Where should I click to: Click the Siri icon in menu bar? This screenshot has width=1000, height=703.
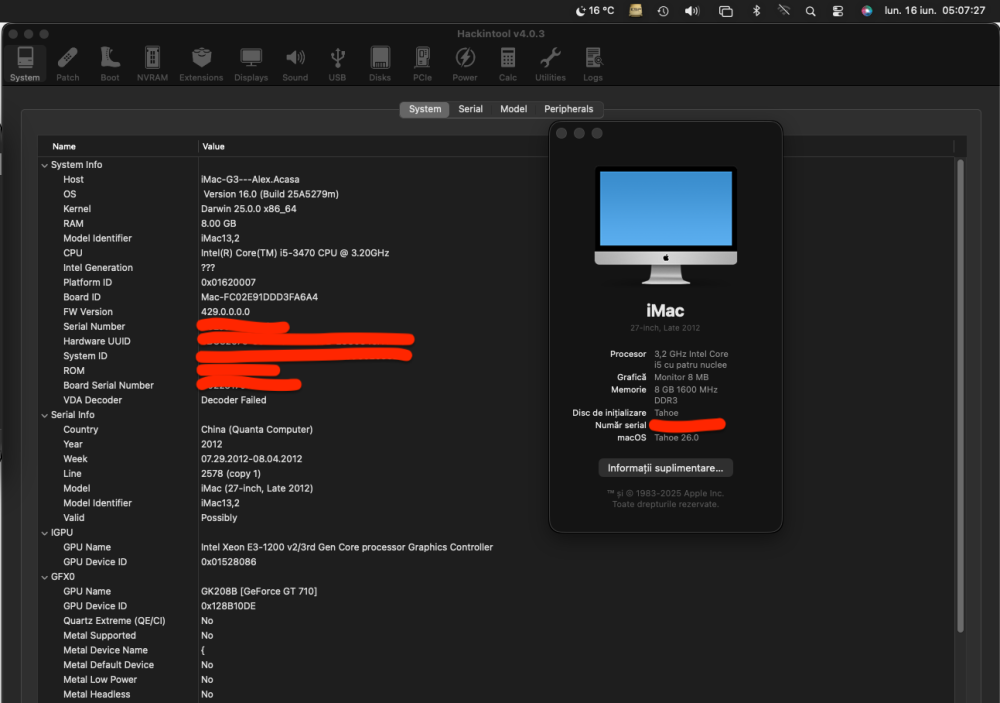[866, 11]
